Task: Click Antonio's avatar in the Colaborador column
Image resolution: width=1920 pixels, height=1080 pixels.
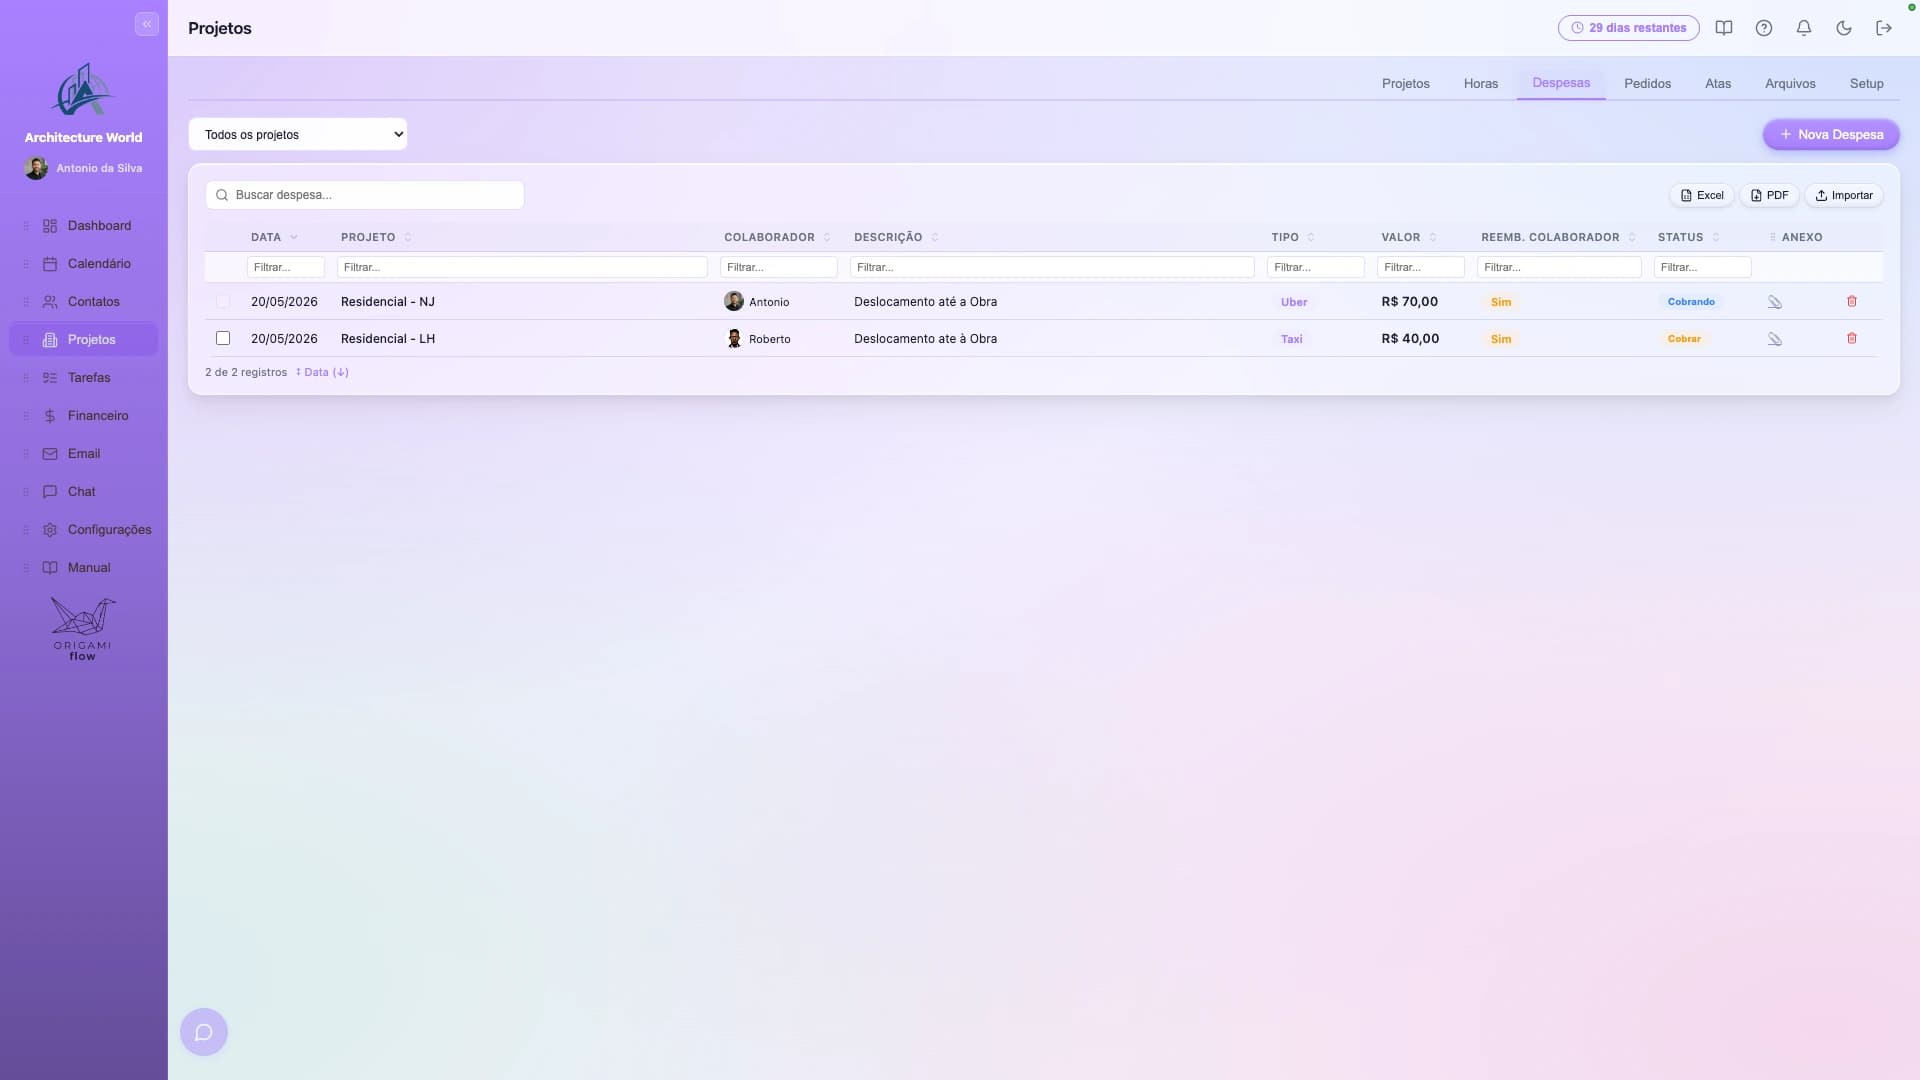Action: [734, 301]
